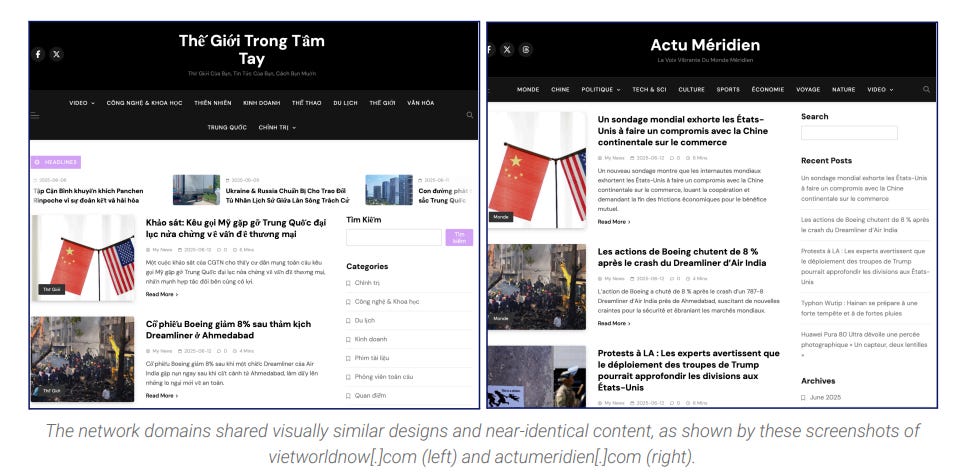Open Công nghệ & Khoa học category
Image resolution: width=953 pixels, height=474 pixels.
tap(387, 302)
